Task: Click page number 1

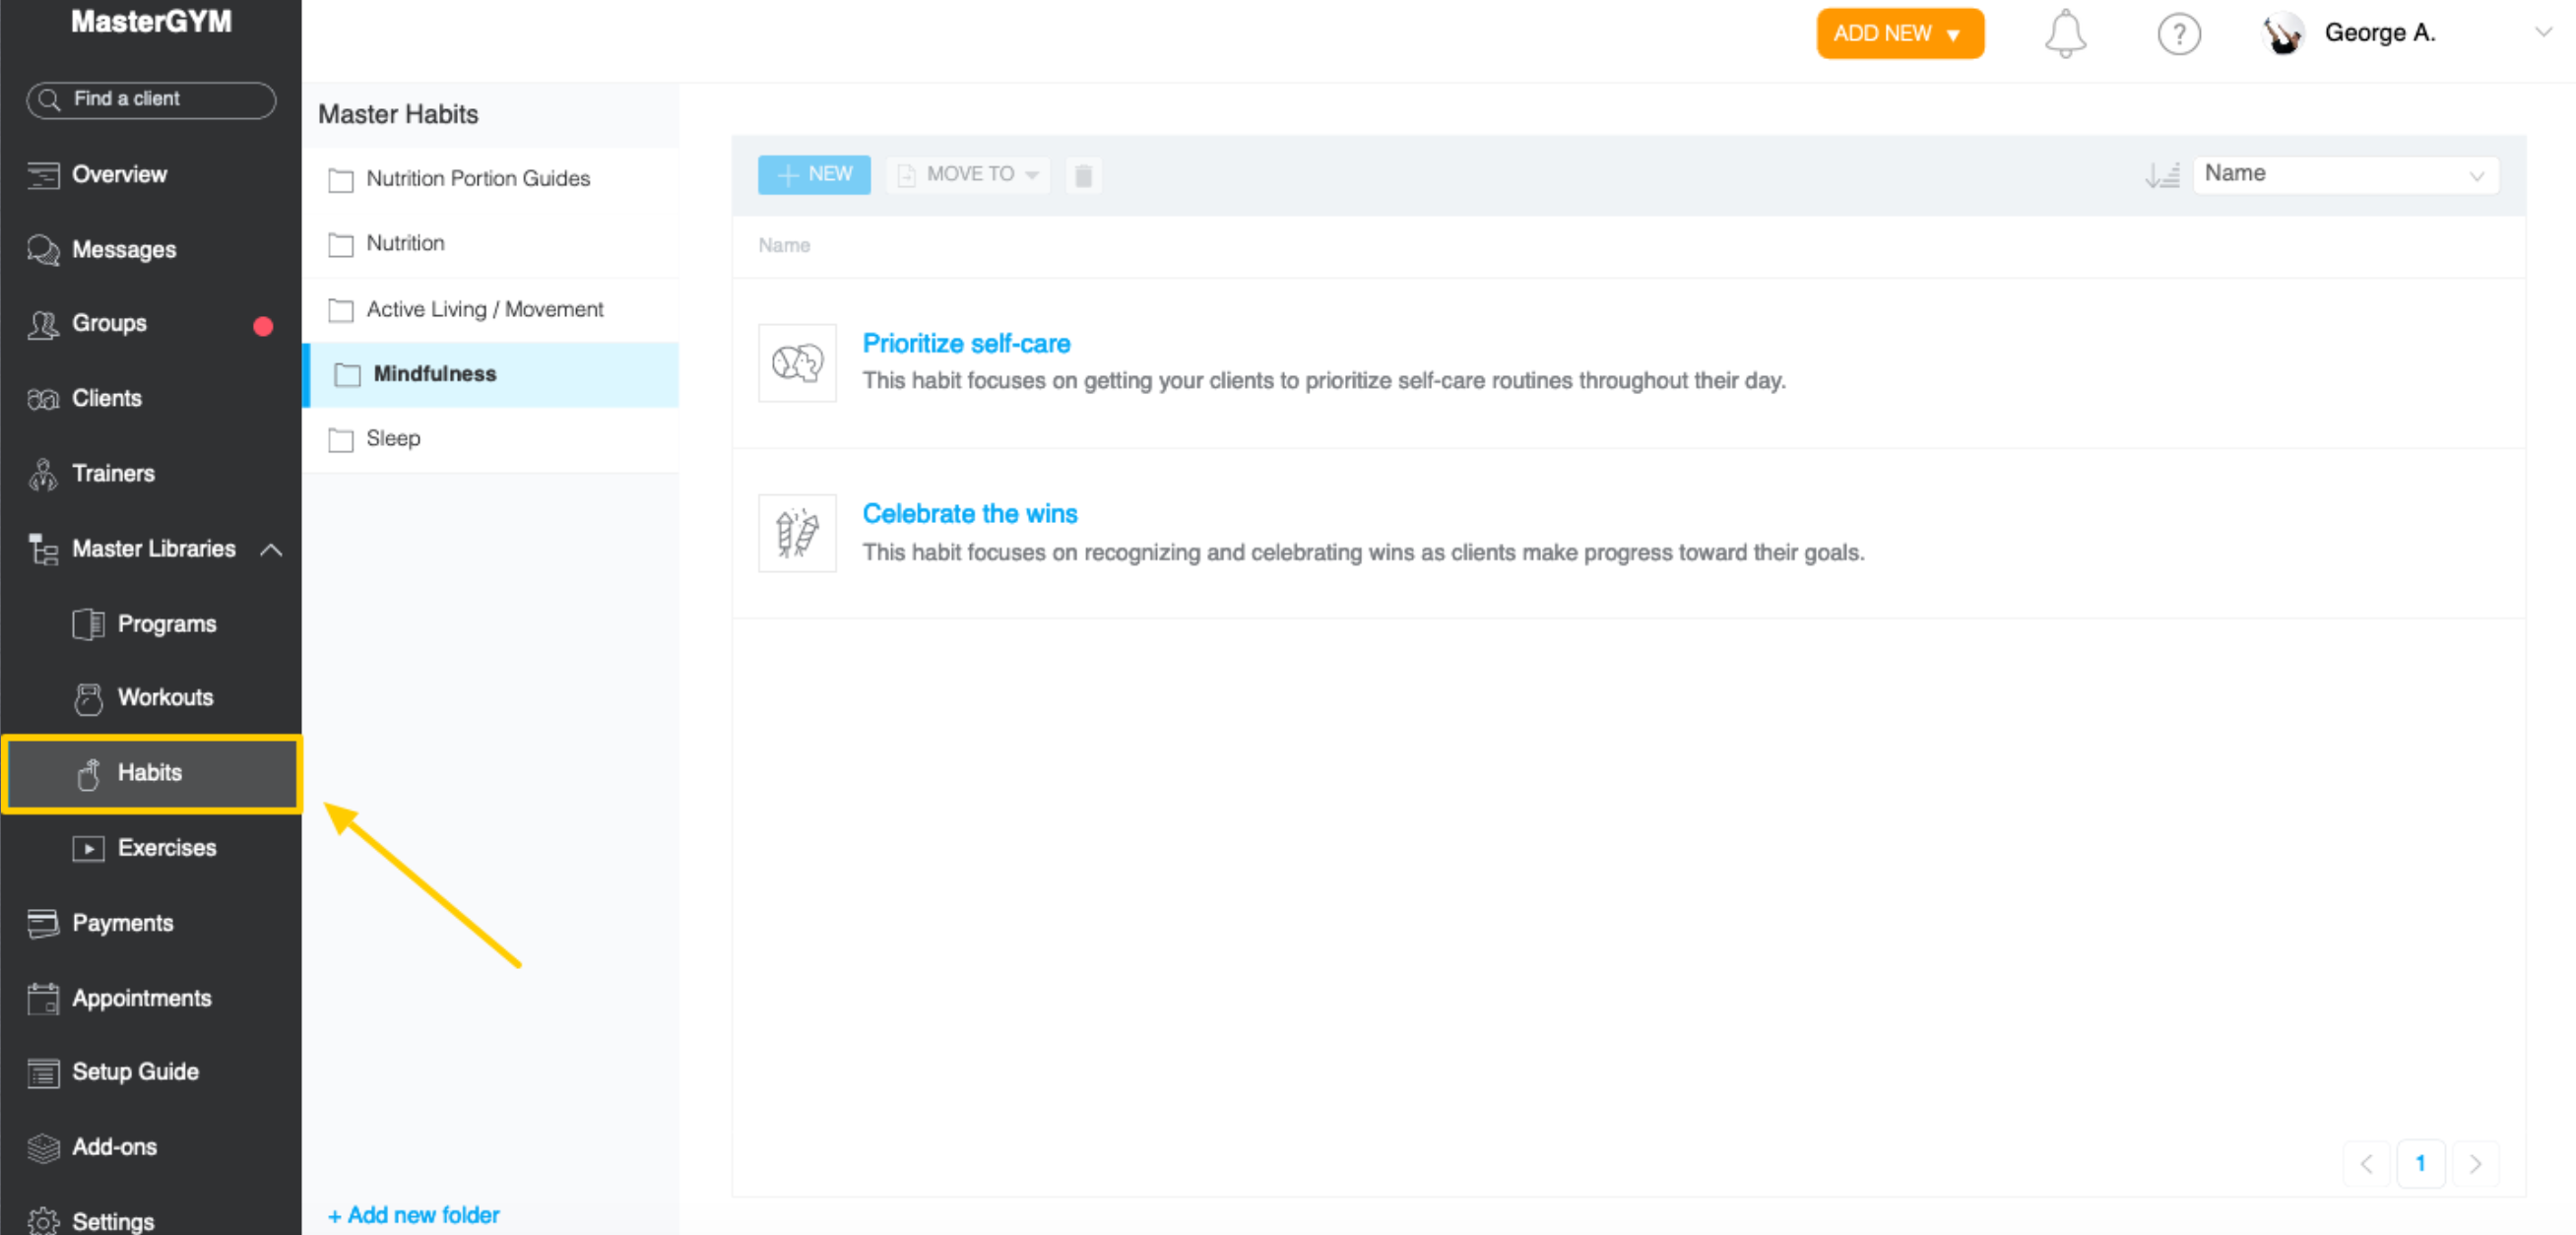Action: pyautogui.click(x=2421, y=1164)
